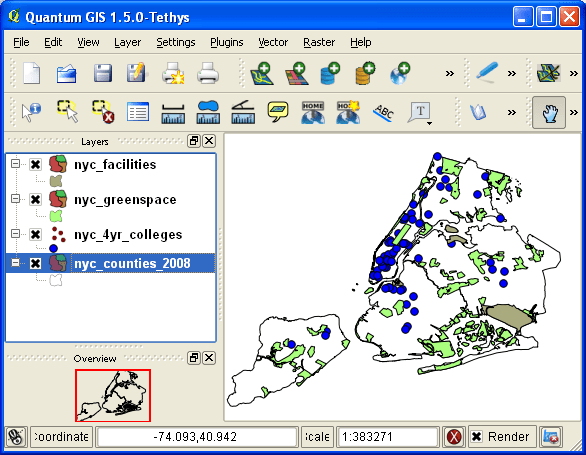Select Measure Line tool
Viewport: 586px width, 455px height.
[x=173, y=114]
